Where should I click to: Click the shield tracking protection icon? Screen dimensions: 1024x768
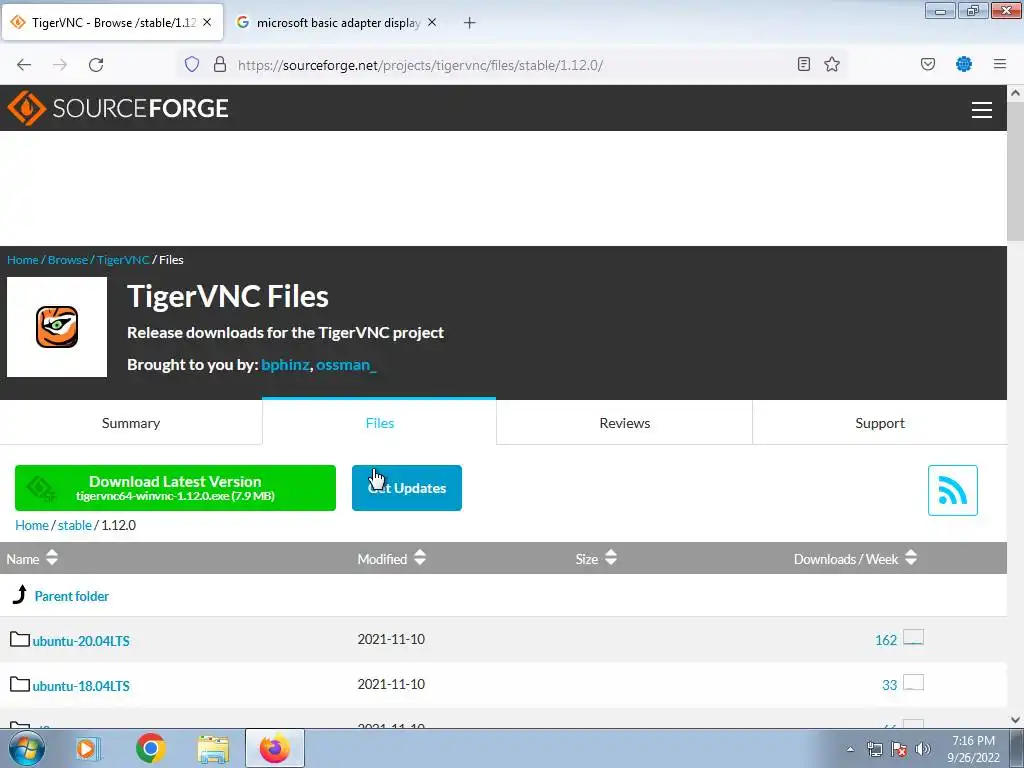click(191, 64)
